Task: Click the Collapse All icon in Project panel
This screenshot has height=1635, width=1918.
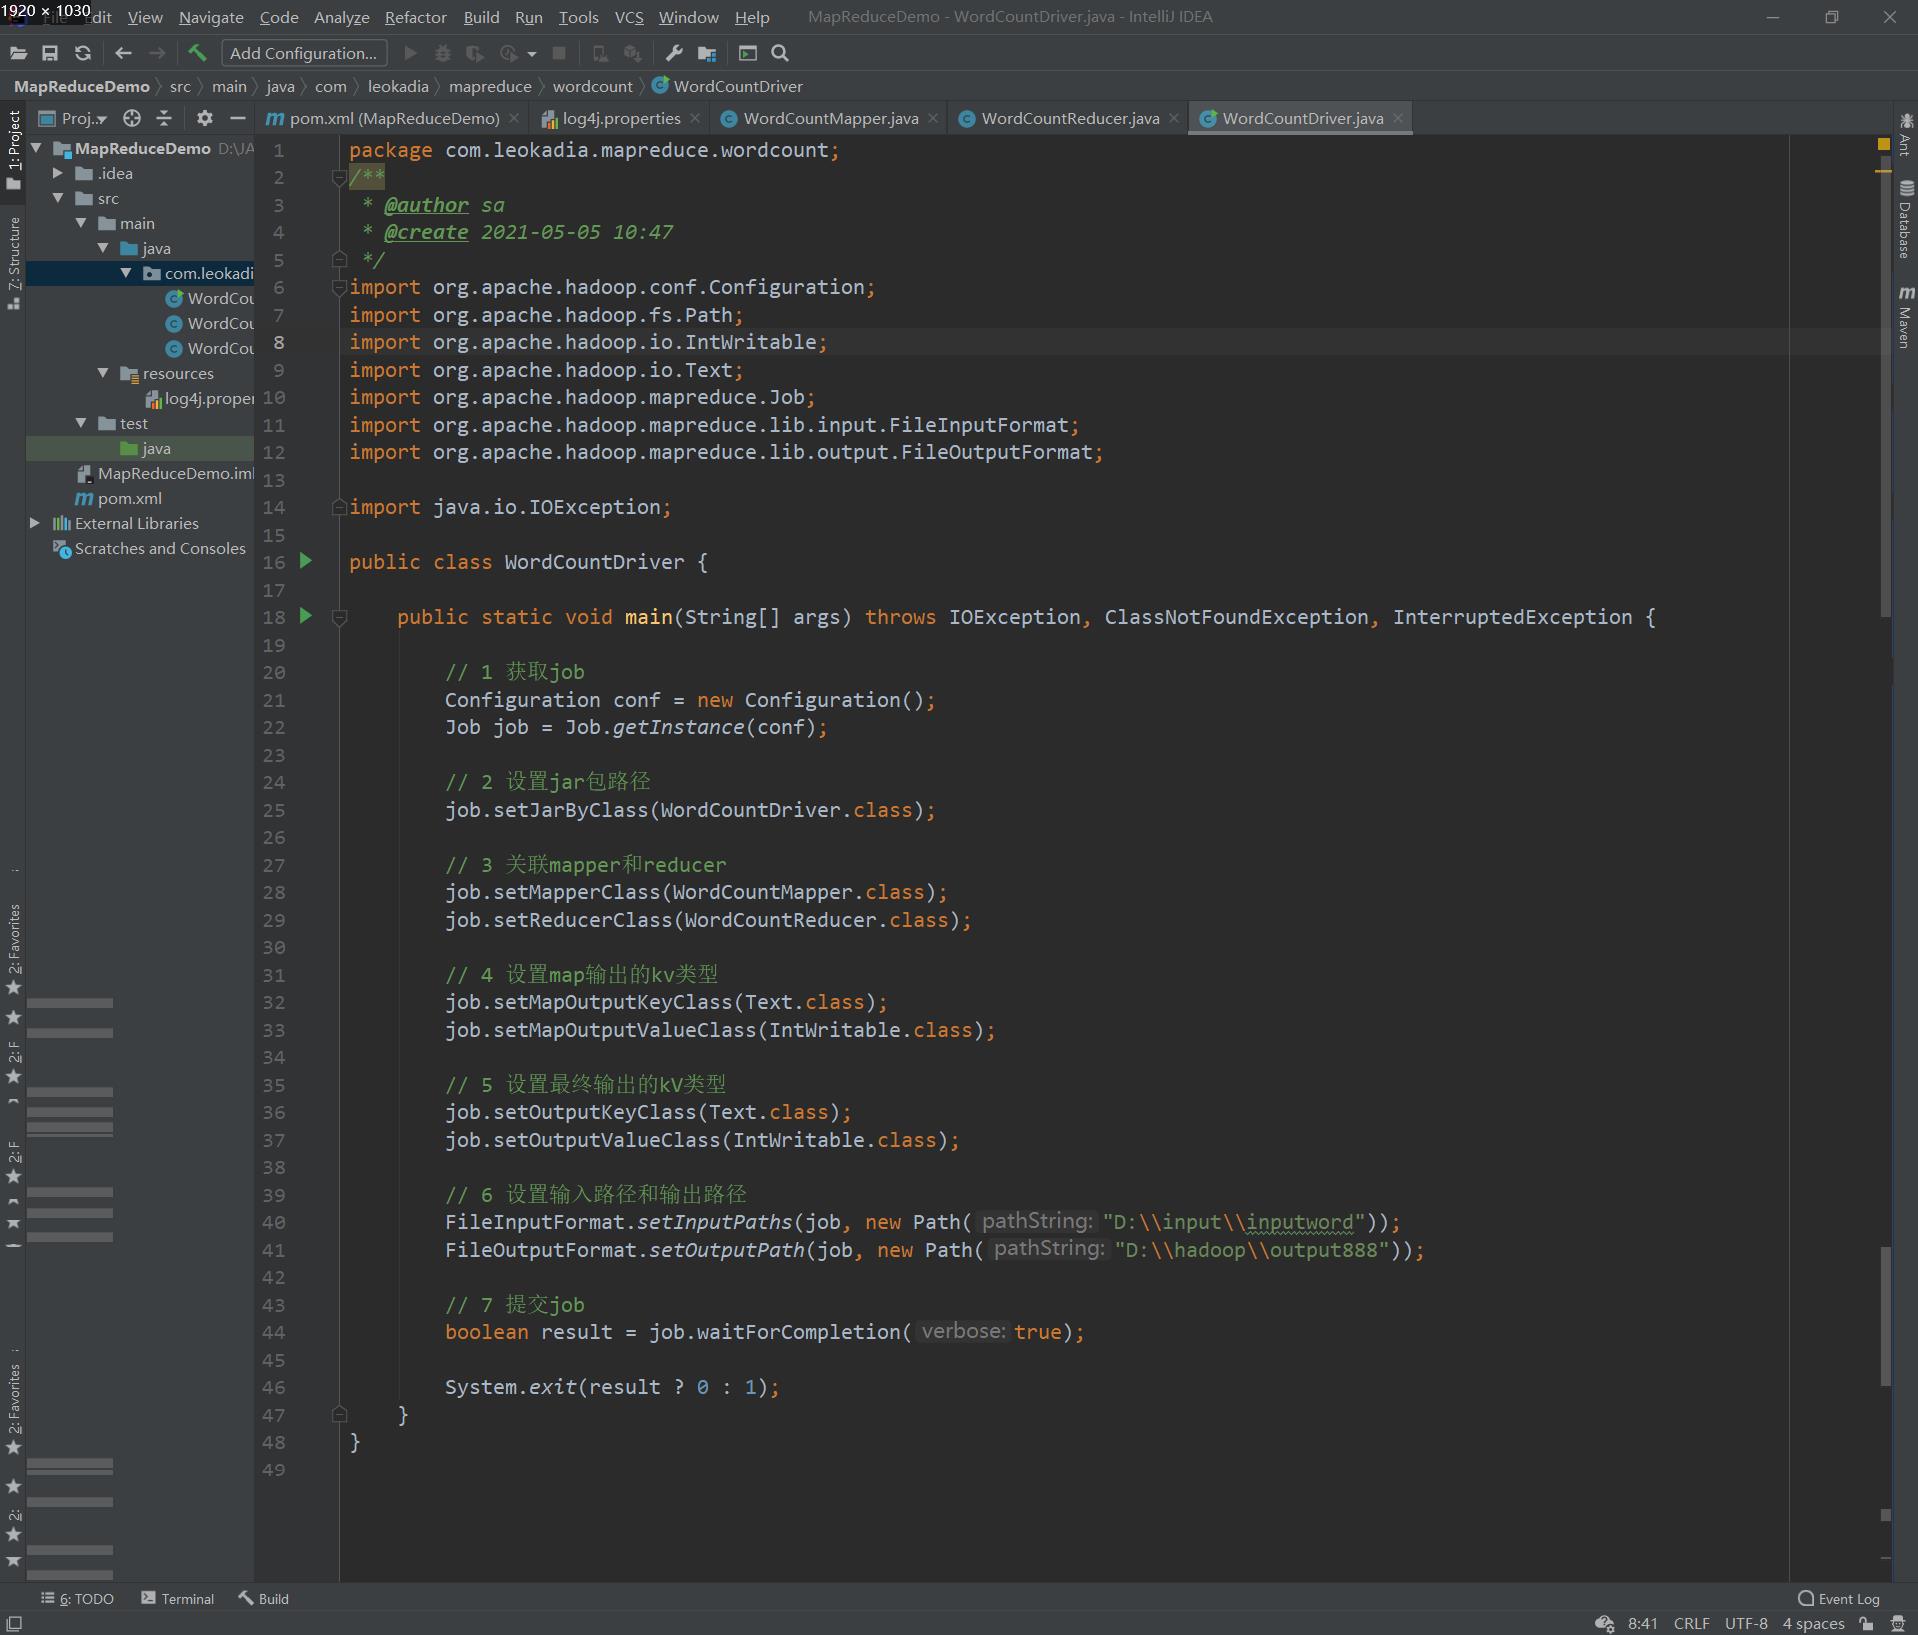Action: click(x=164, y=118)
